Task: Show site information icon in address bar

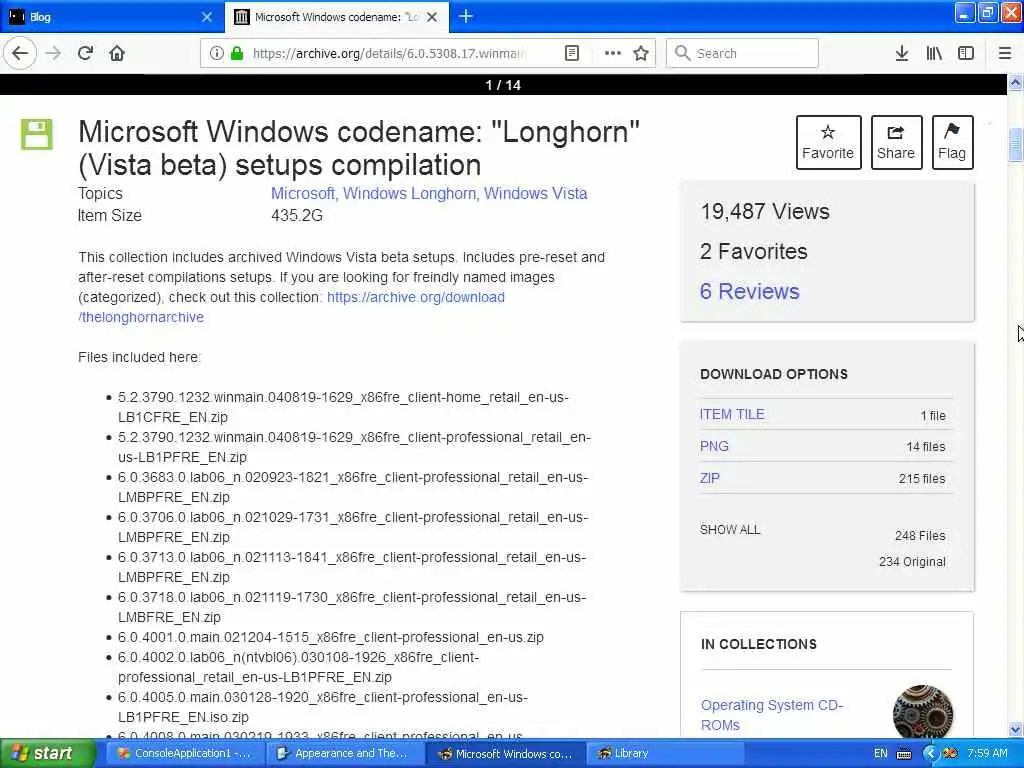Action: [216, 53]
